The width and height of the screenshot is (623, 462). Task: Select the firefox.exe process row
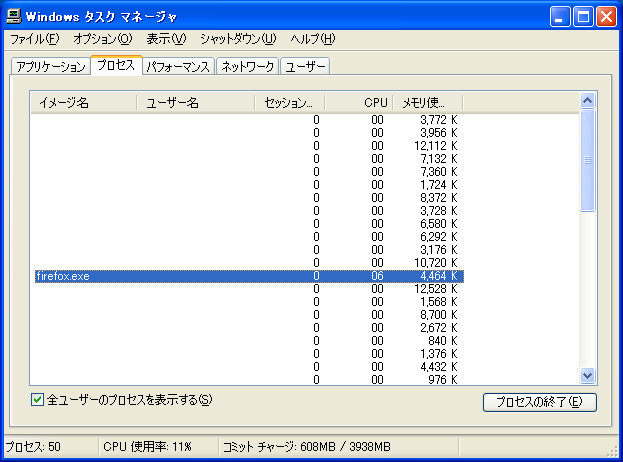(250, 276)
